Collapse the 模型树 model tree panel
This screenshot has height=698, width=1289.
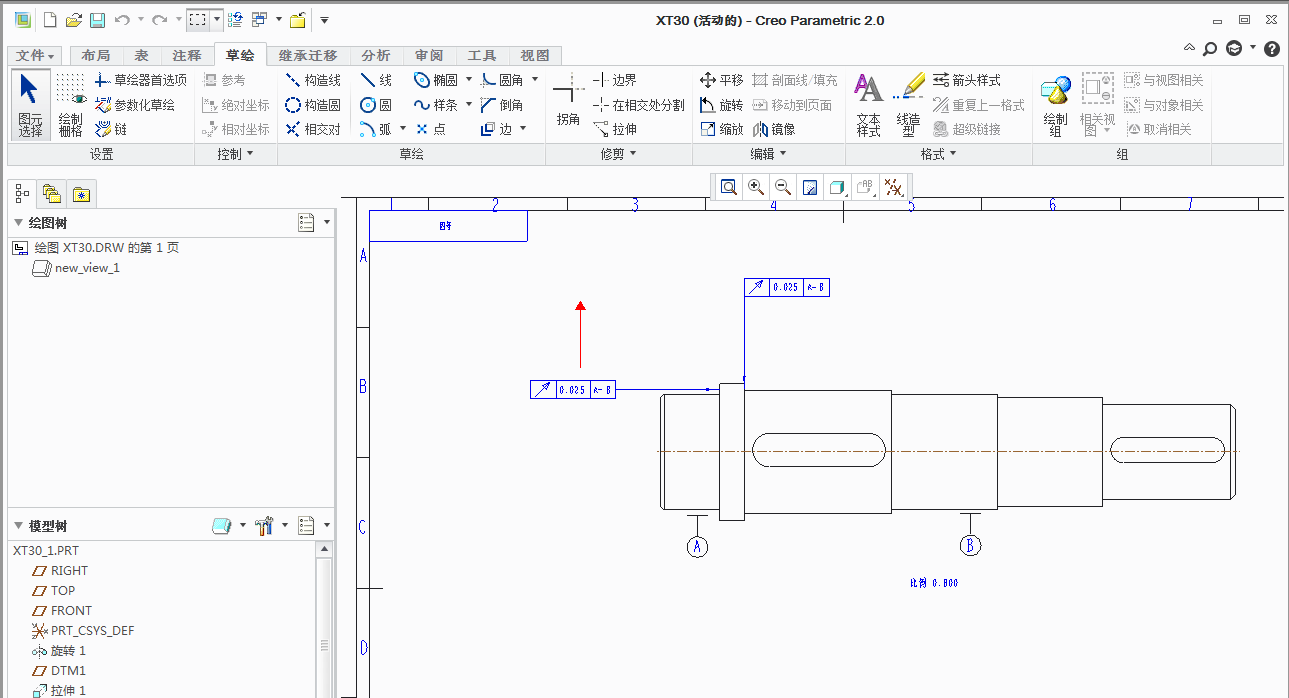tap(18, 526)
